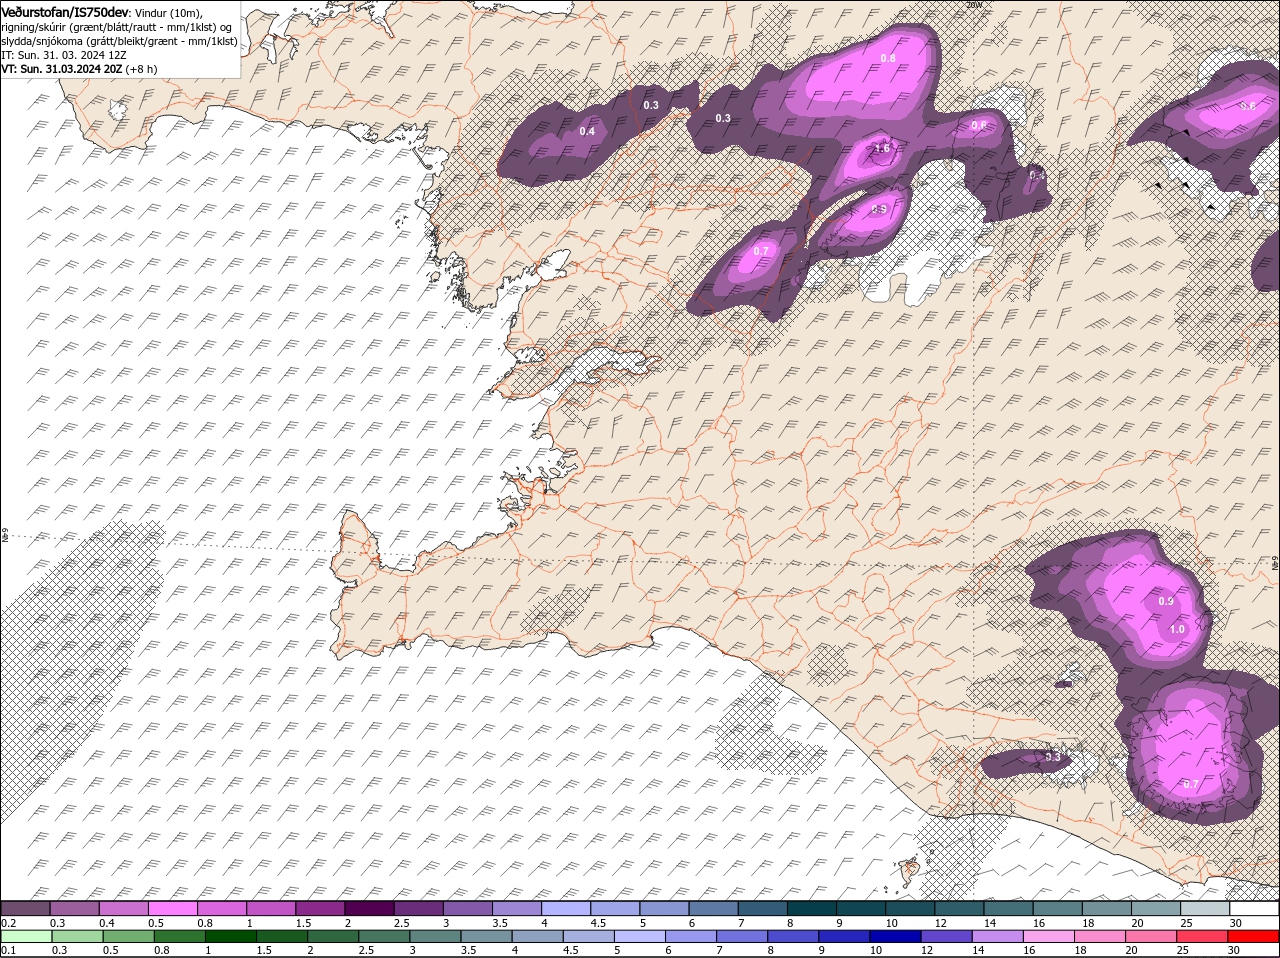This screenshot has height=958, width=1280.
Task: Pick periwinkle swatch between 5 and 6, rain scale
Action: click(640, 936)
